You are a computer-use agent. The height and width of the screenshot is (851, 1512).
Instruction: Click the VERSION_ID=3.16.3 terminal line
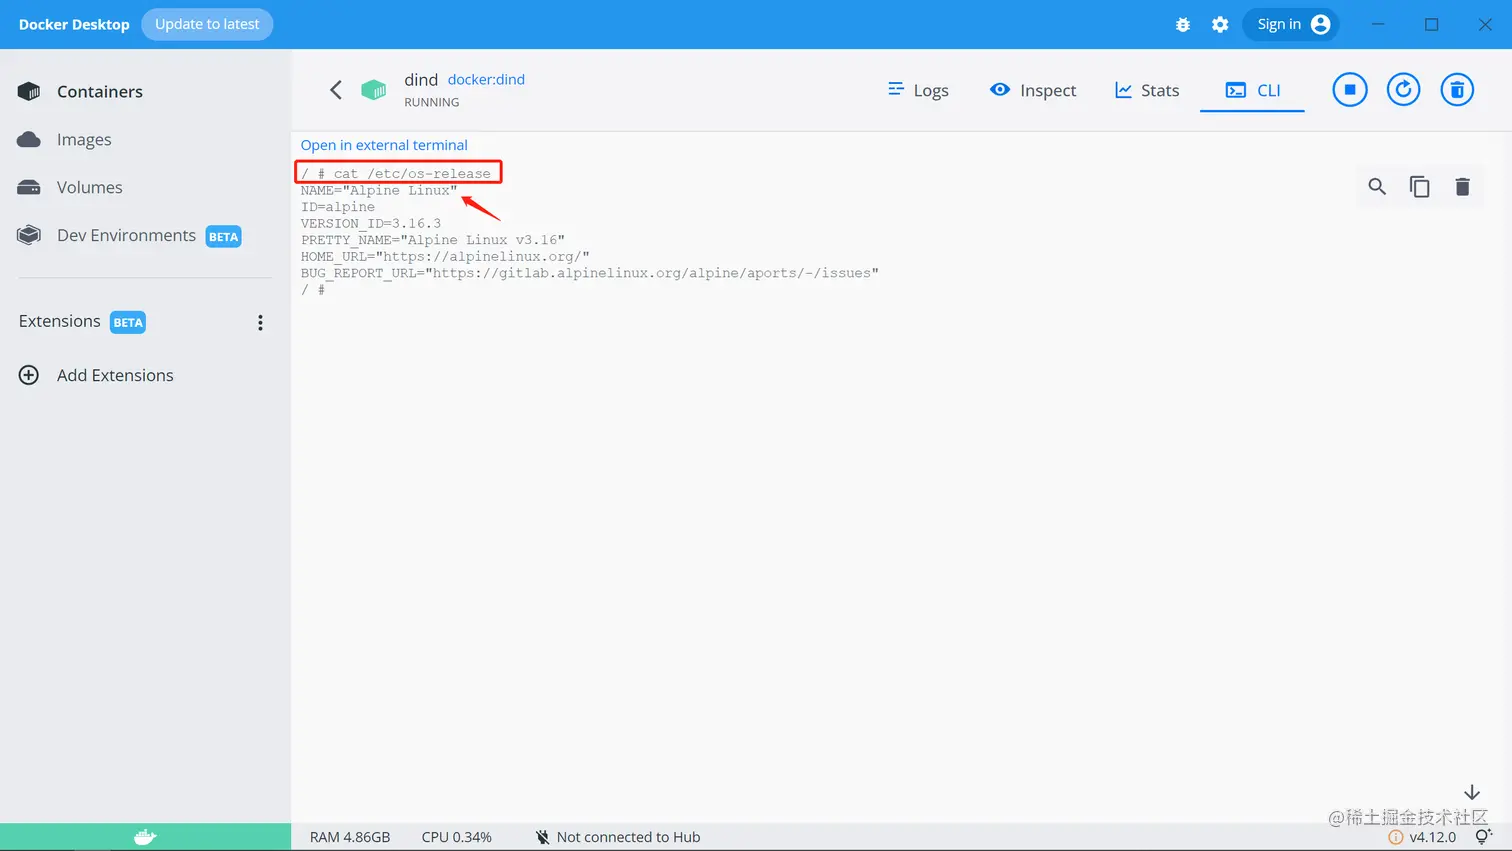tap(371, 223)
